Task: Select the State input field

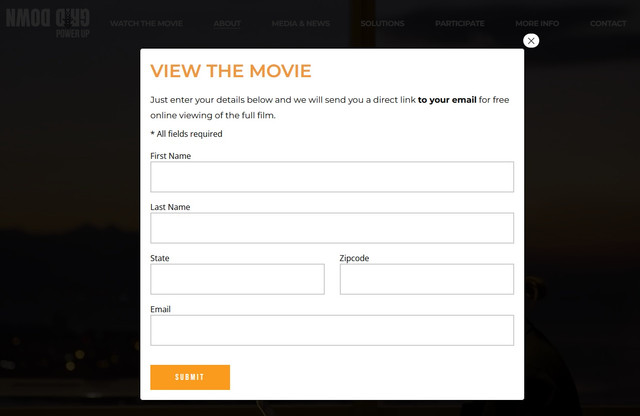Action: [x=237, y=279]
